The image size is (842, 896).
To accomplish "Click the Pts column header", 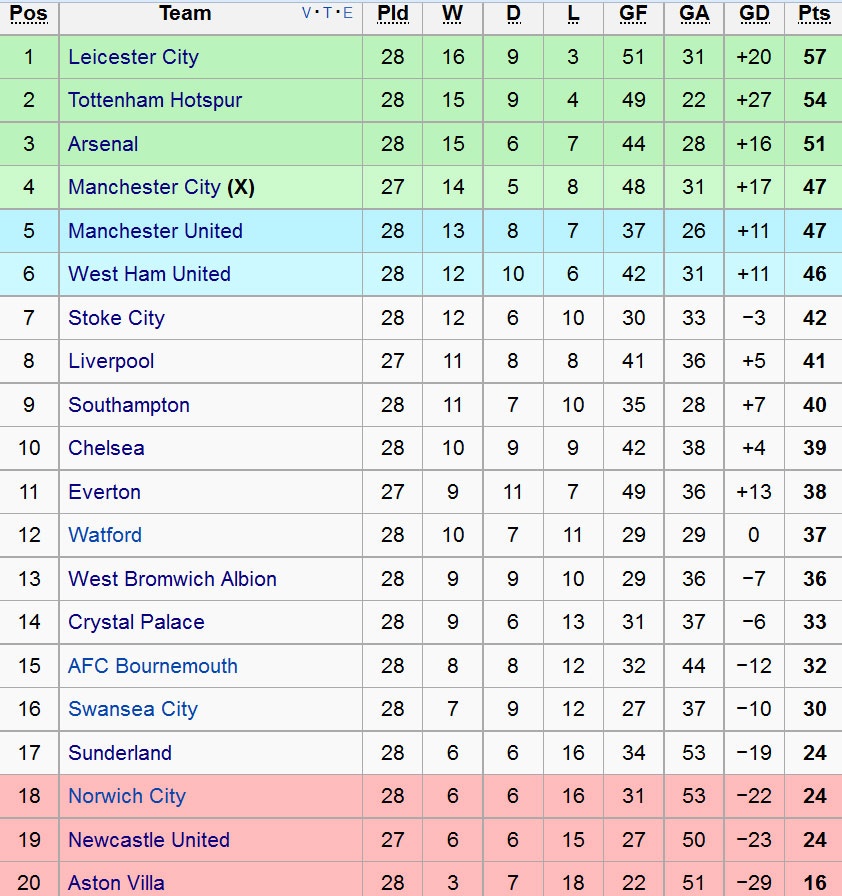I will [x=814, y=14].
